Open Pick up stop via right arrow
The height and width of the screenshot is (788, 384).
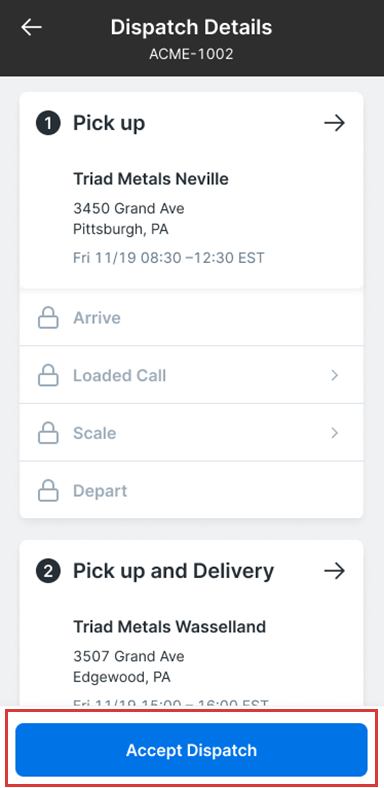(334, 123)
